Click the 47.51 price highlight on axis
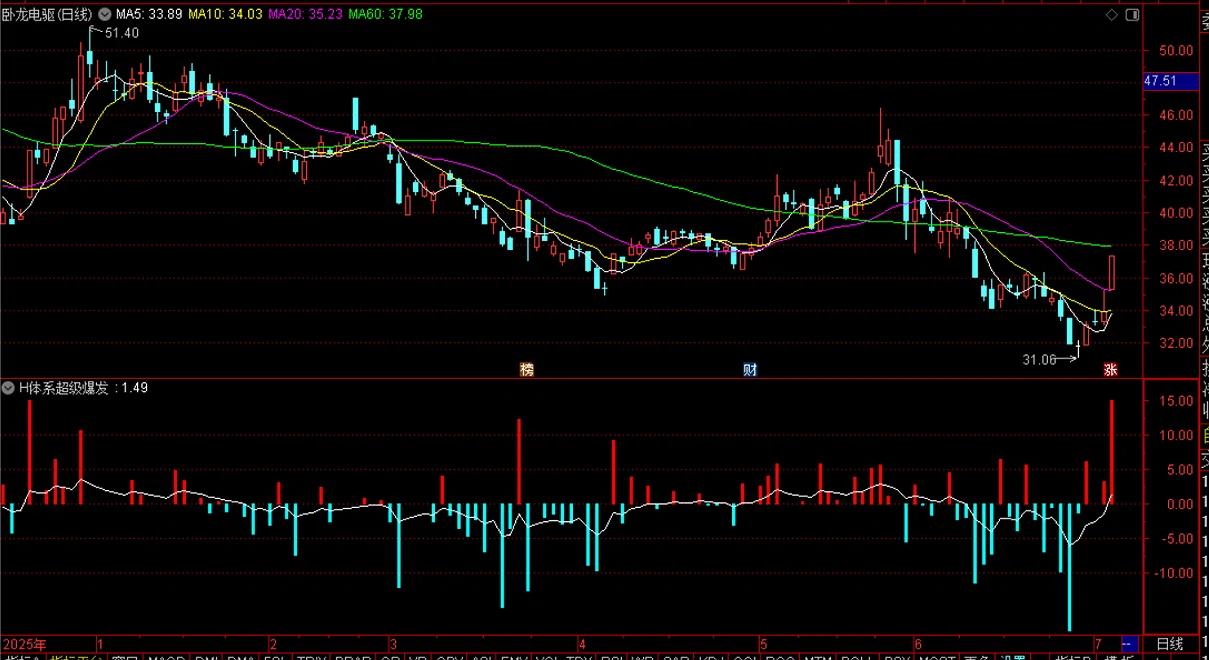The width and height of the screenshot is (1209, 660). tap(1172, 82)
